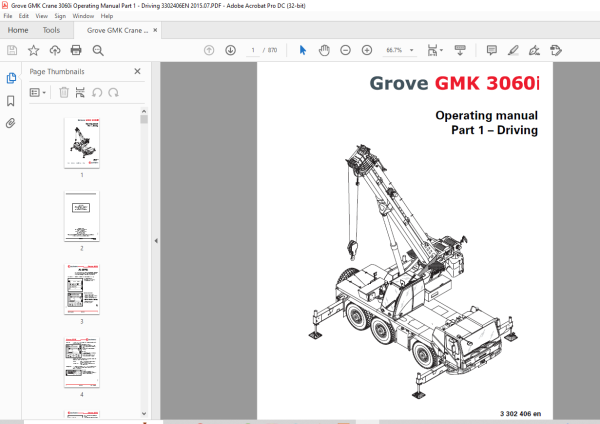Show Page Thumbnails sidebar icon
This screenshot has height=424, width=600.
(x=11, y=78)
